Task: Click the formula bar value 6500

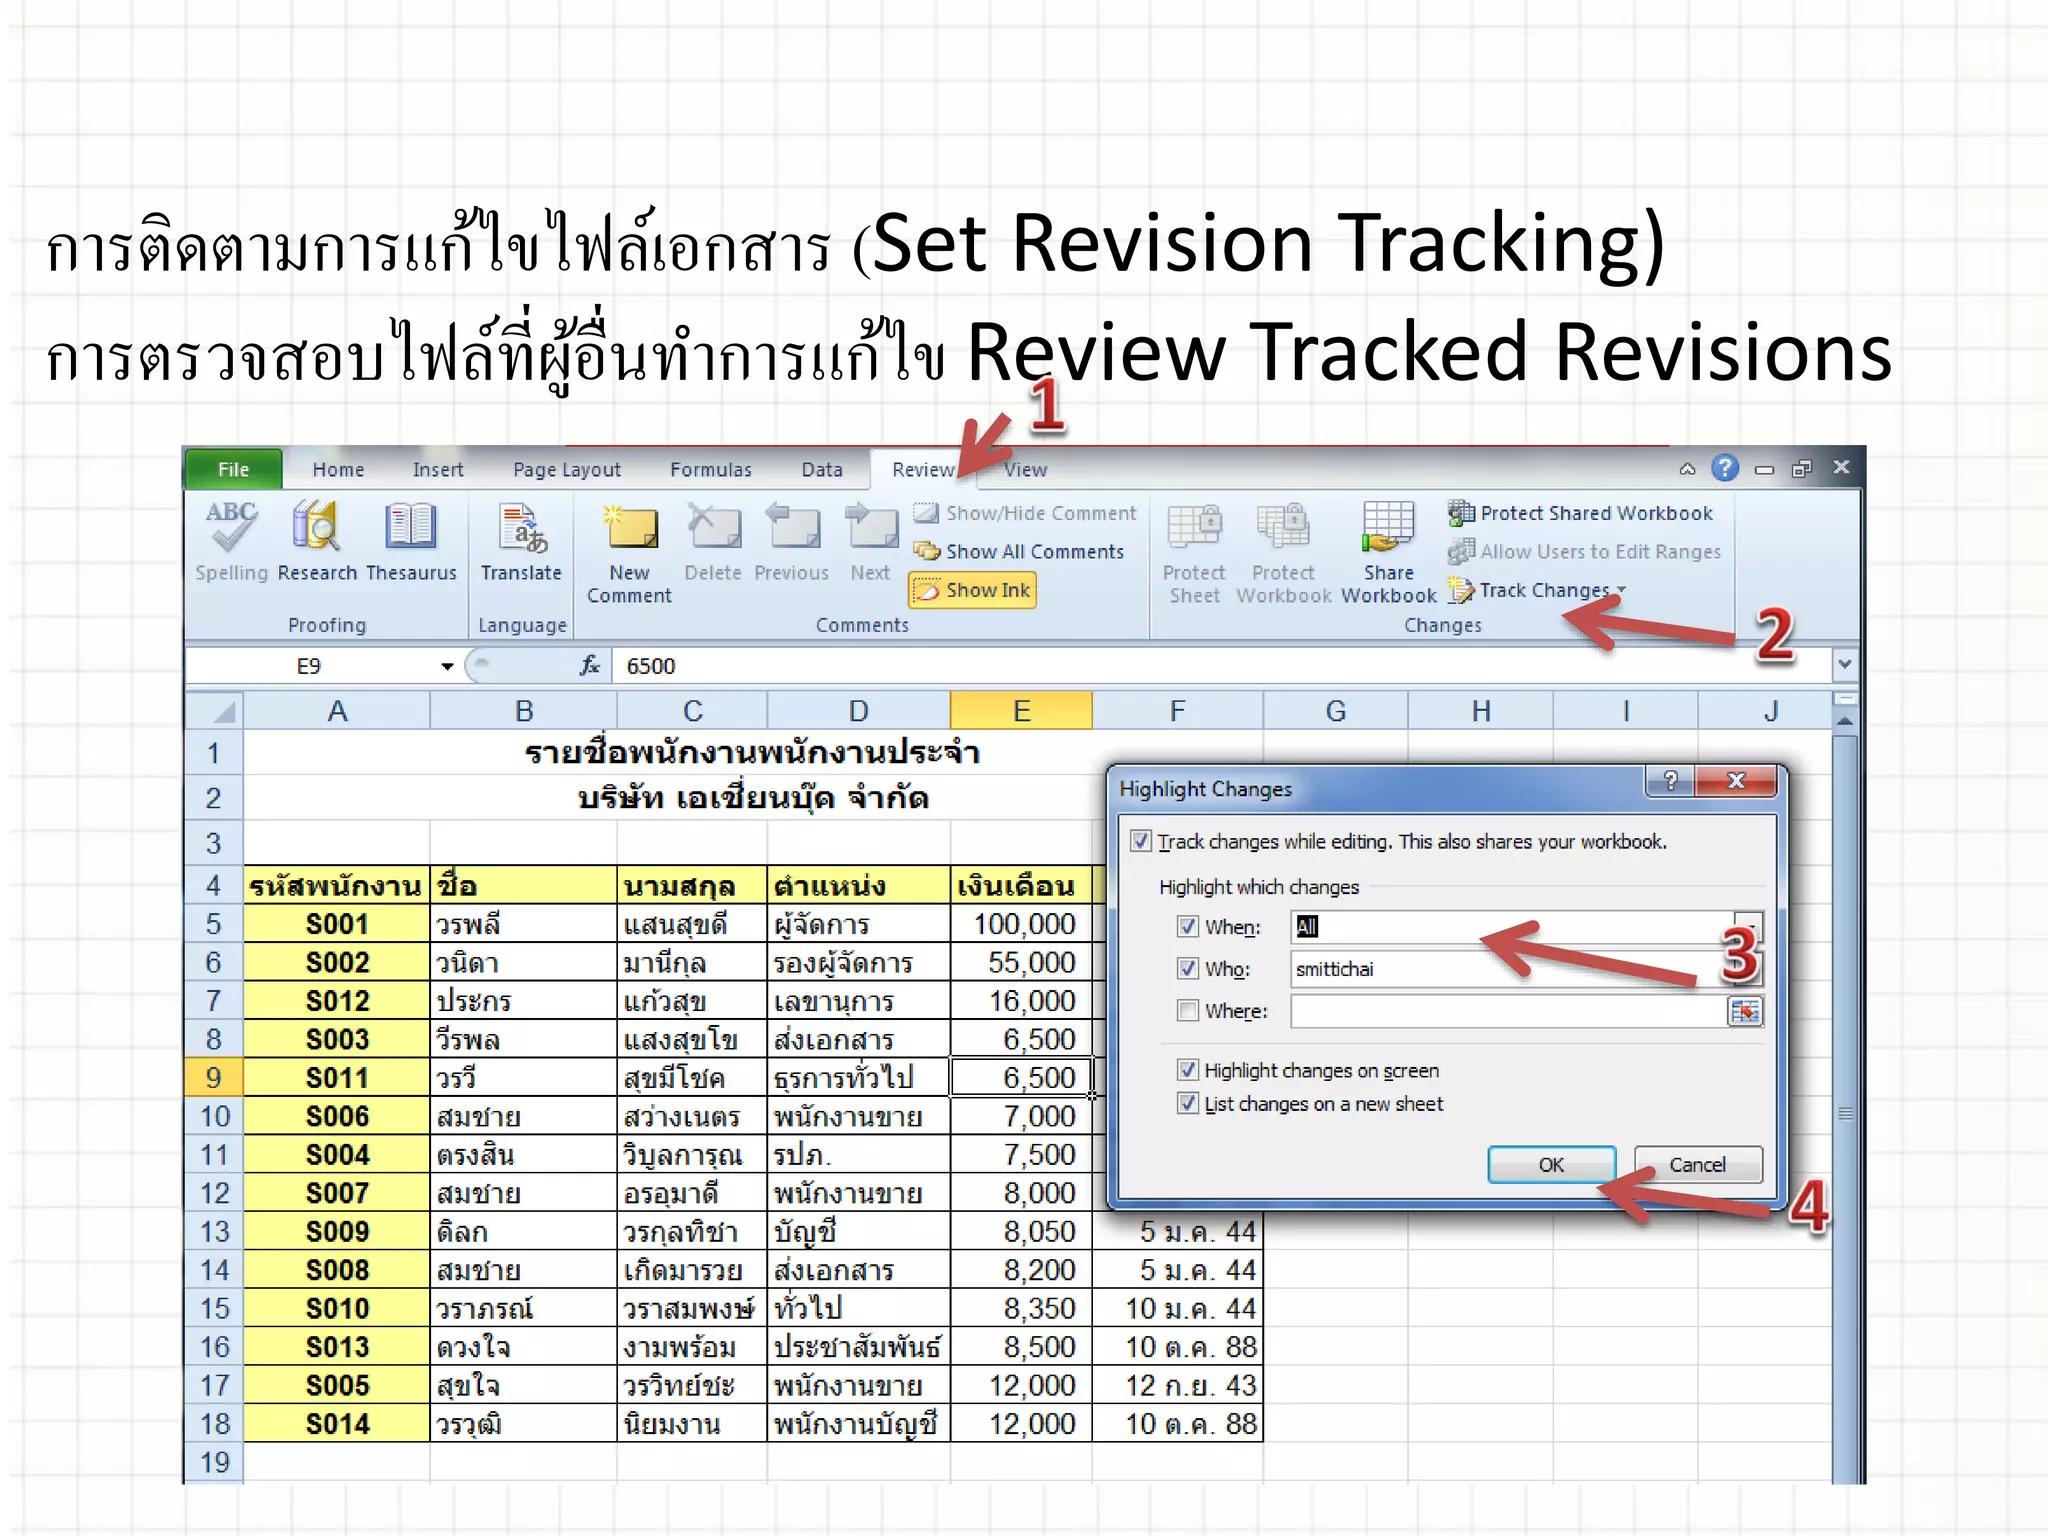Action: (x=651, y=666)
